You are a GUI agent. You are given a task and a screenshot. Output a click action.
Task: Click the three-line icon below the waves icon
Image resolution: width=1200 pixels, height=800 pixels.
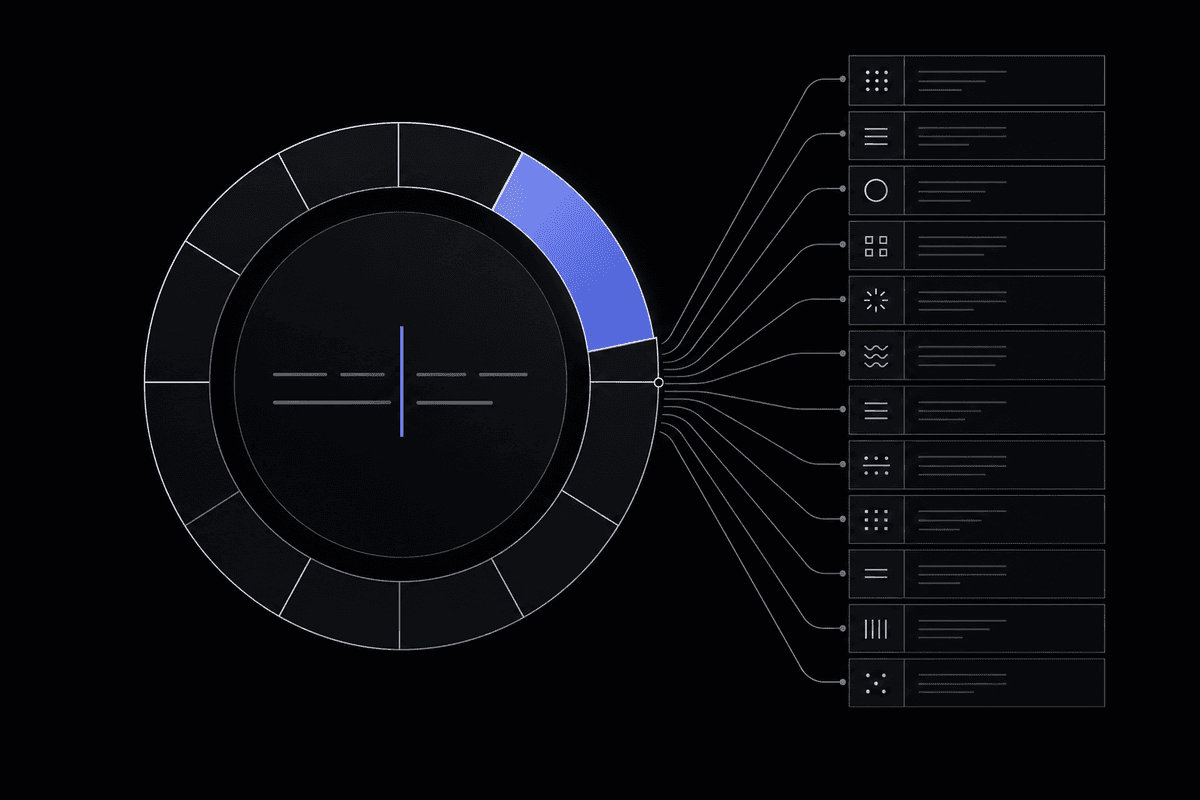876,410
